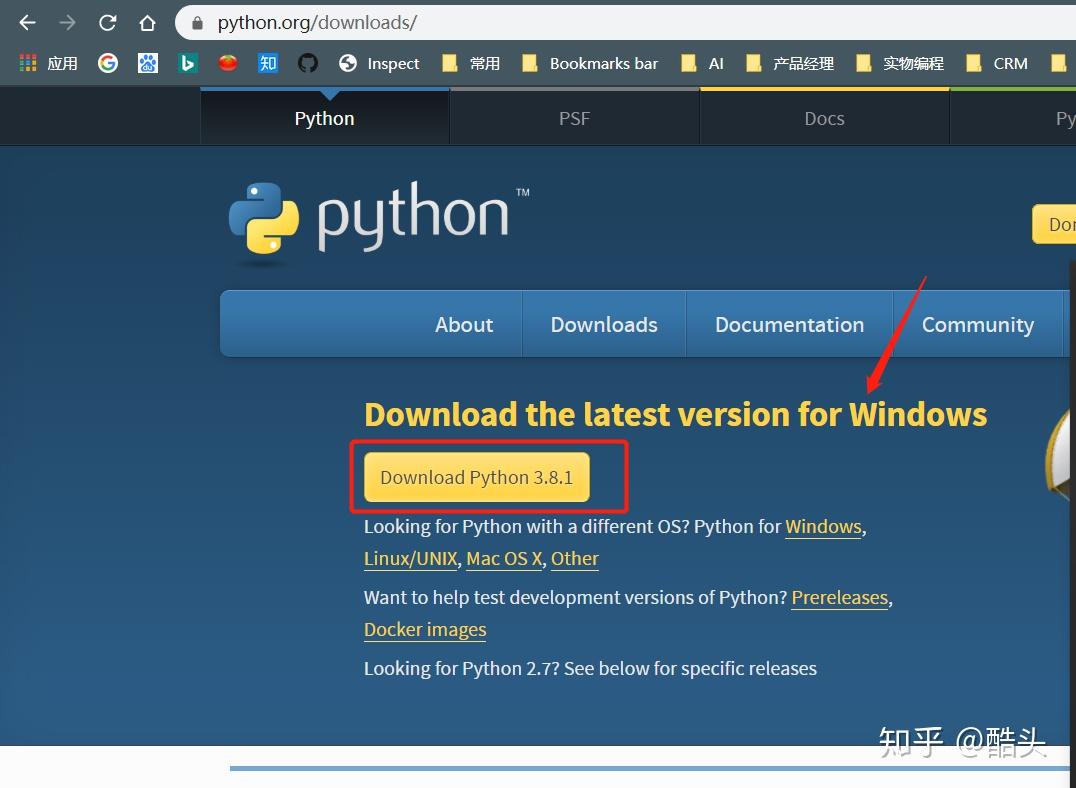Click the GitHub bookmark icon
The image size is (1076, 788).
(x=308, y=62)
